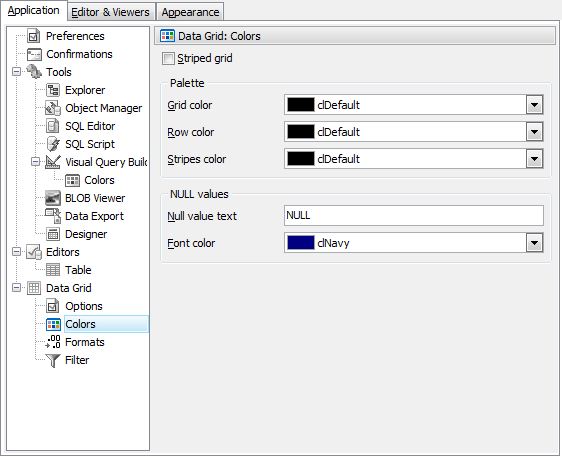Switch to the Editor & Viewers tab
Image resolution: width=562 pixels, height=457 pixels.
click(x=111, y=12)
